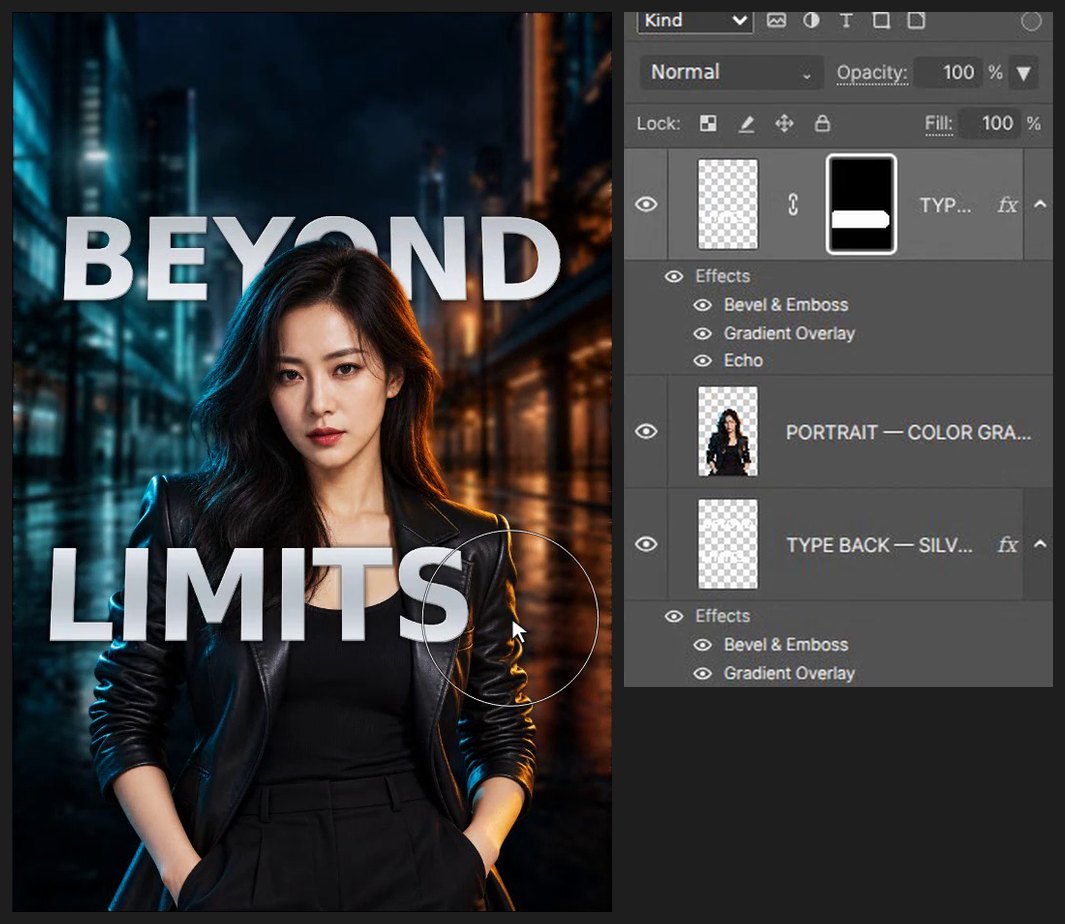Filter layers by adjustment layer icon

pos(811,20)
